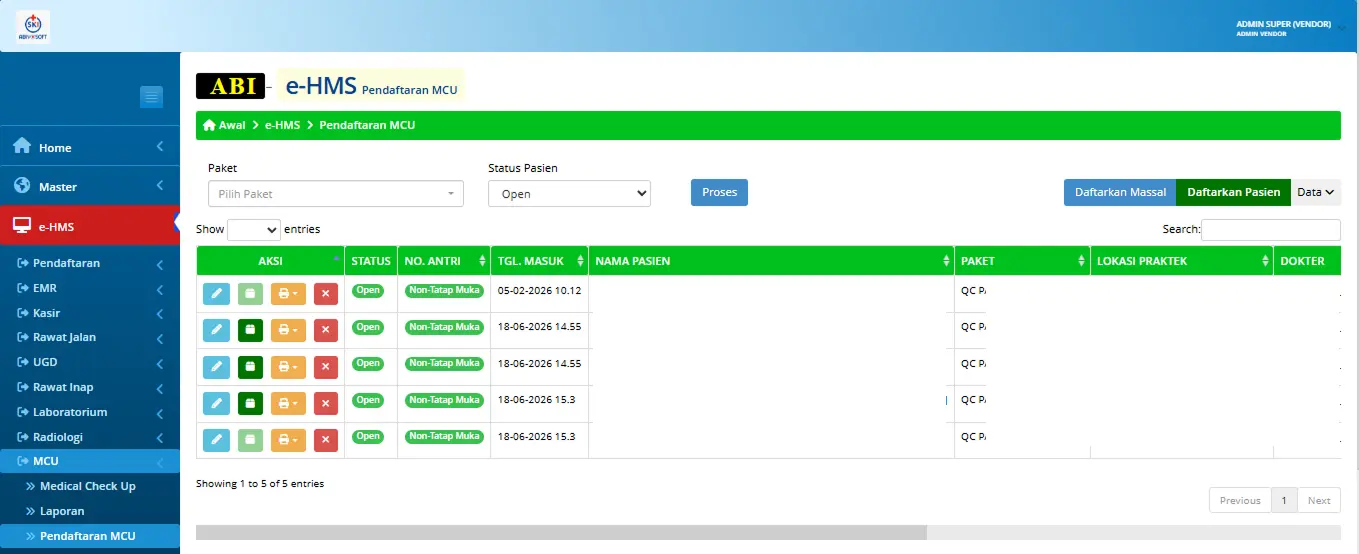Open the Rawat Inap sidebar menu
Viewport: 1359px width, 554px height.
click(x=90, y=387)
